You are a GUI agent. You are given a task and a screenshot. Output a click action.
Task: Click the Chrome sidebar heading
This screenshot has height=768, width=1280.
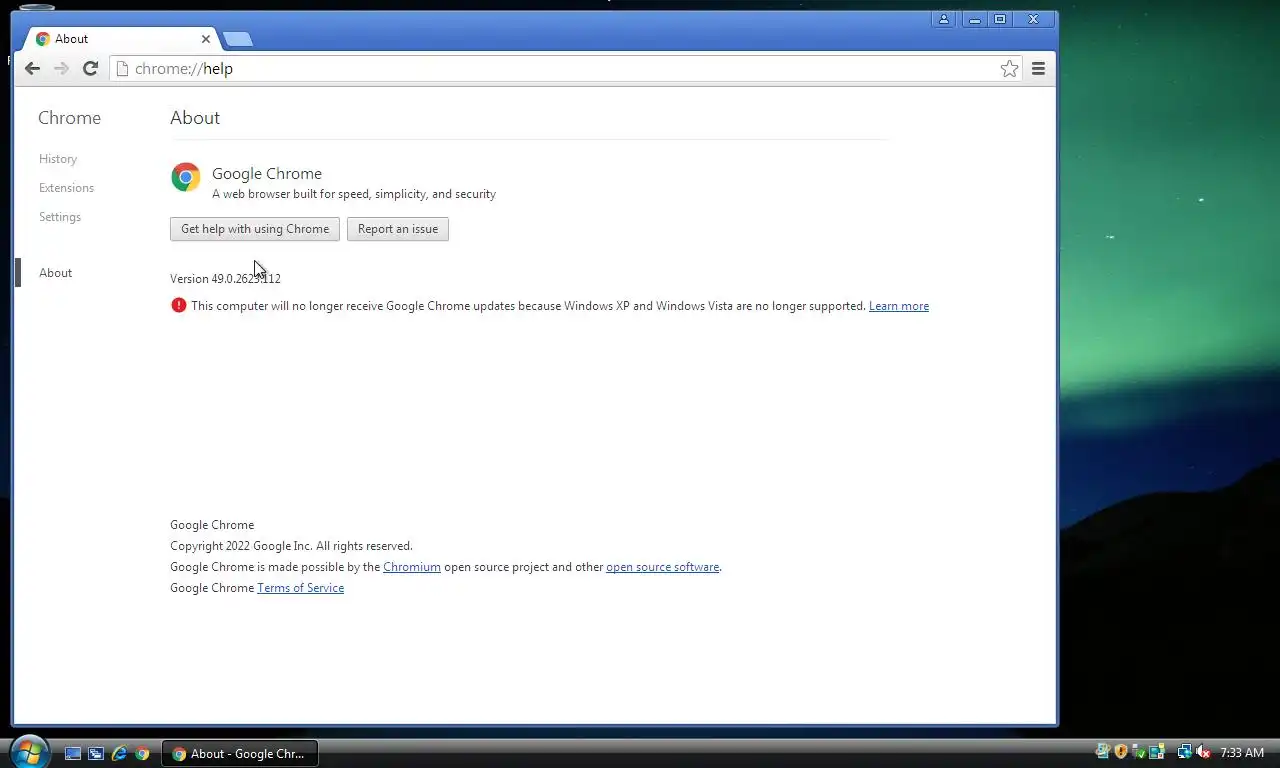click(69, 118)
